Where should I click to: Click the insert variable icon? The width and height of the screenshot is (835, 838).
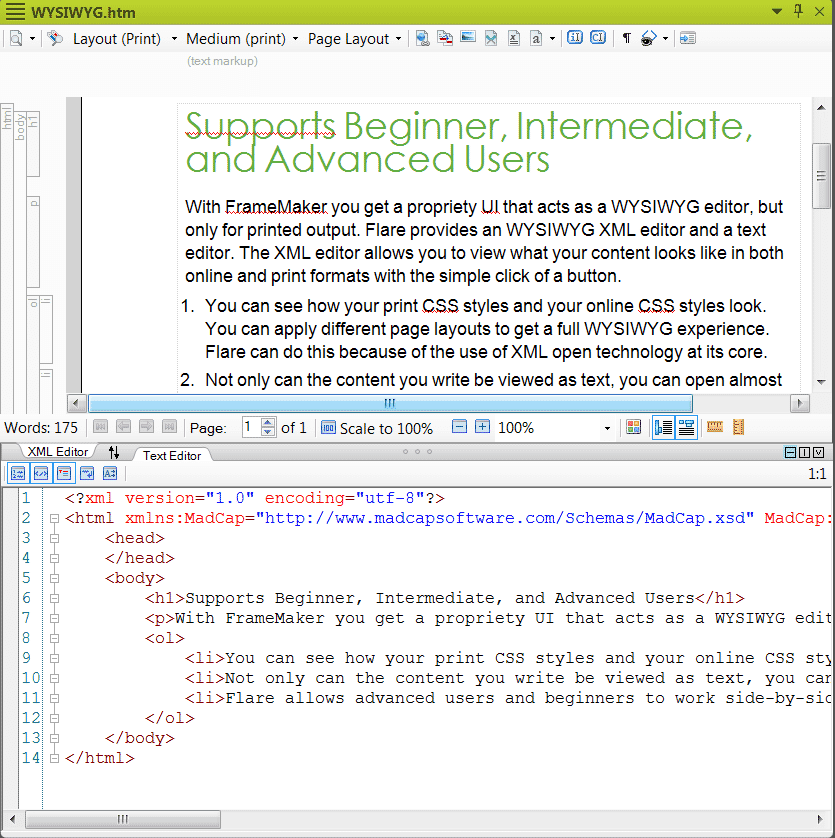[x=514, y=38]
